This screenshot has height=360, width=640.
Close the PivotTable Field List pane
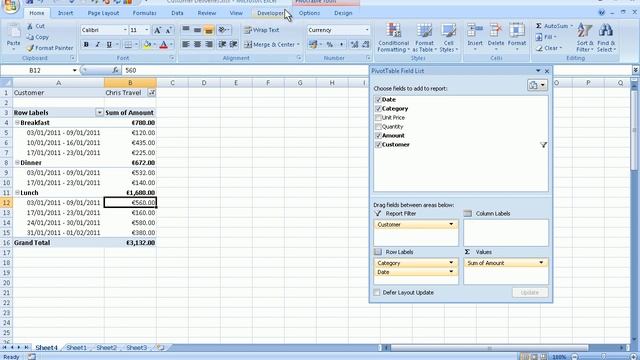point(547,71)
